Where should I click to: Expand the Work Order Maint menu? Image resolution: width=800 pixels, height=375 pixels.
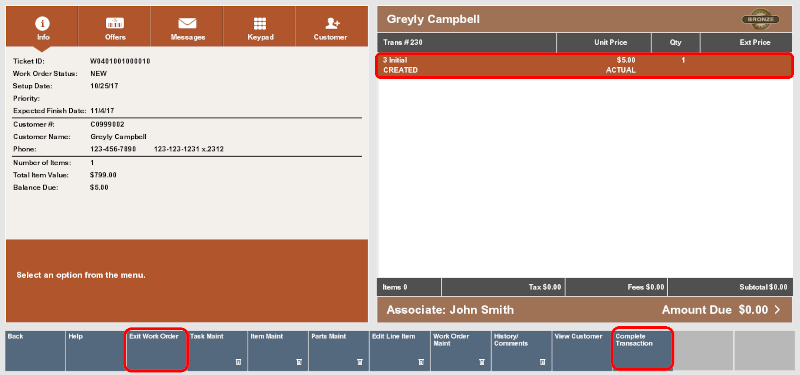[460, 351]
